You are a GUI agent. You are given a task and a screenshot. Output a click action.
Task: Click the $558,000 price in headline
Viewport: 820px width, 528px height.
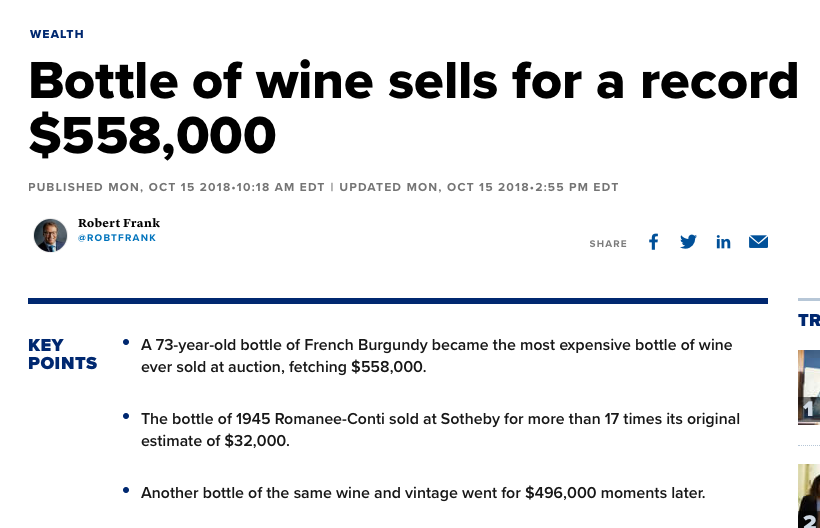click(x=152, y=135)
